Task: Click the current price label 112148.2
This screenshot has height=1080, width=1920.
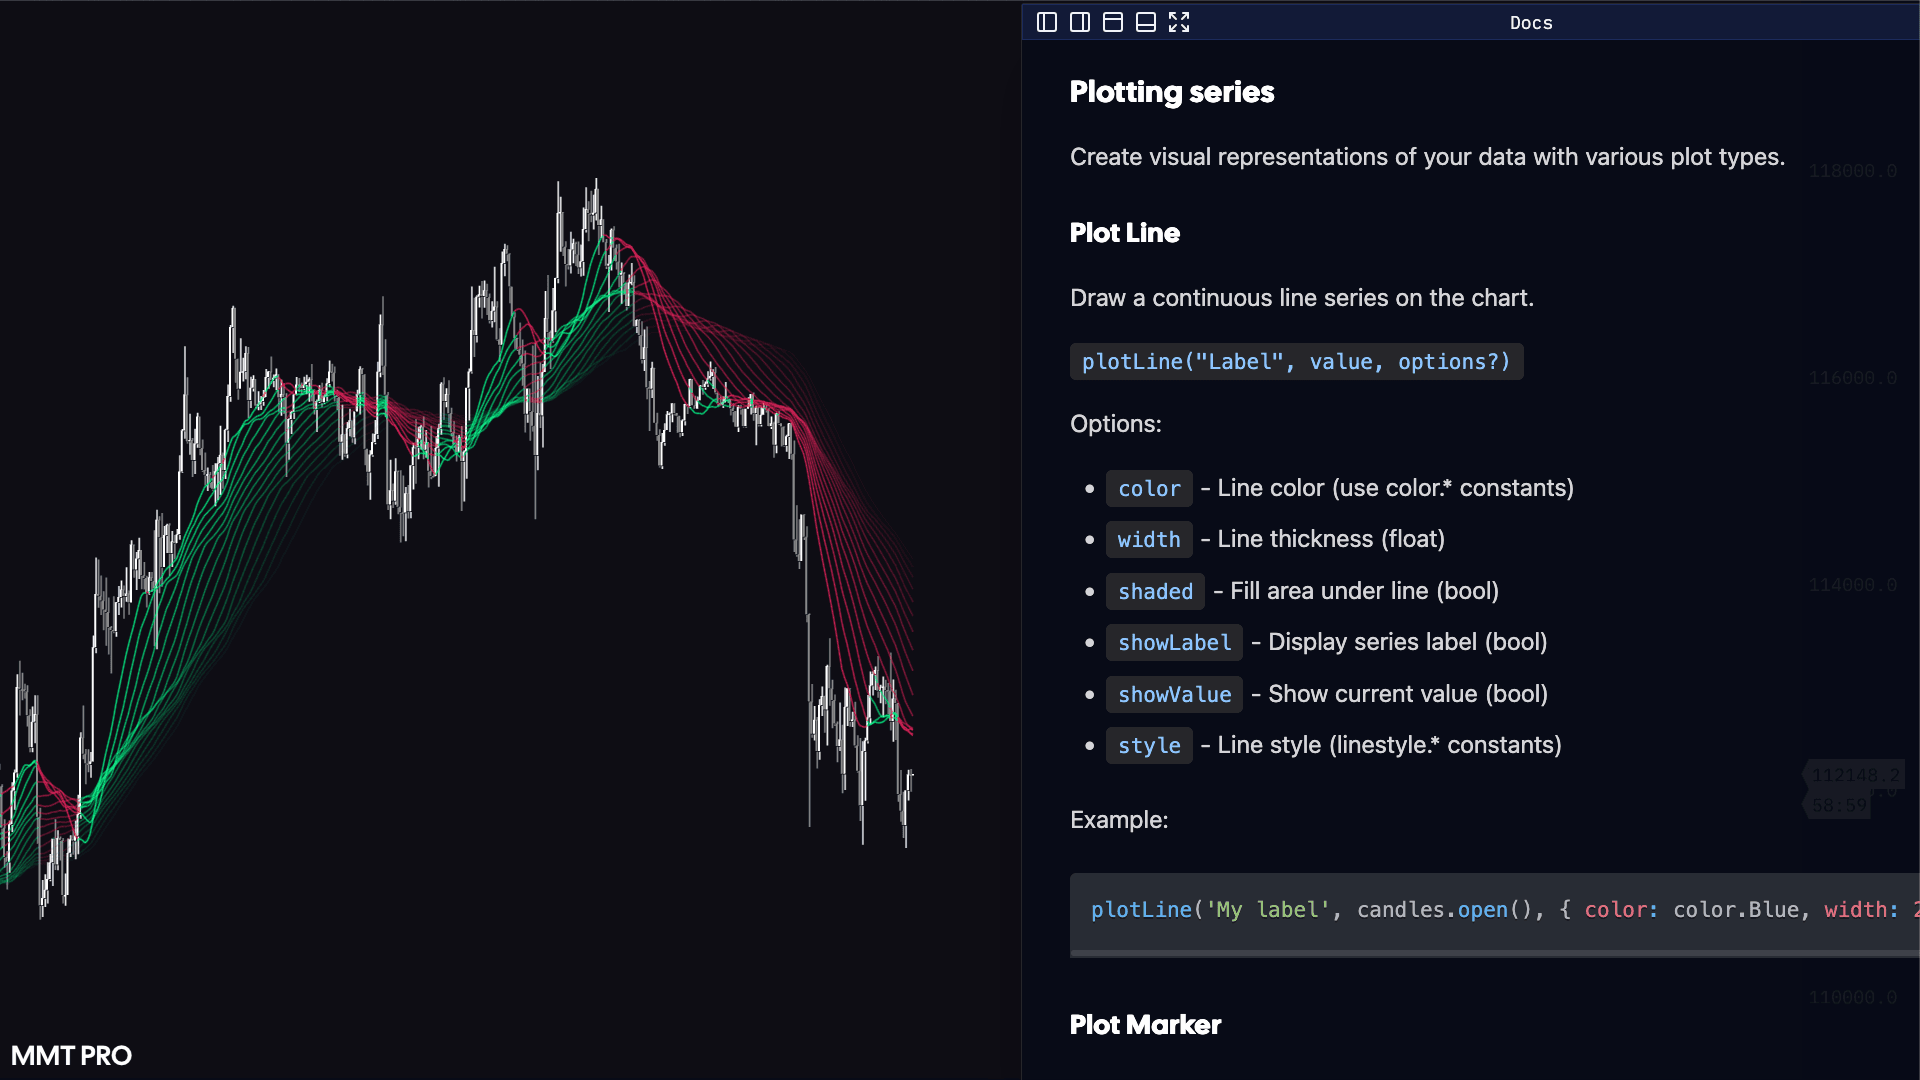Action: (1855, 775)
